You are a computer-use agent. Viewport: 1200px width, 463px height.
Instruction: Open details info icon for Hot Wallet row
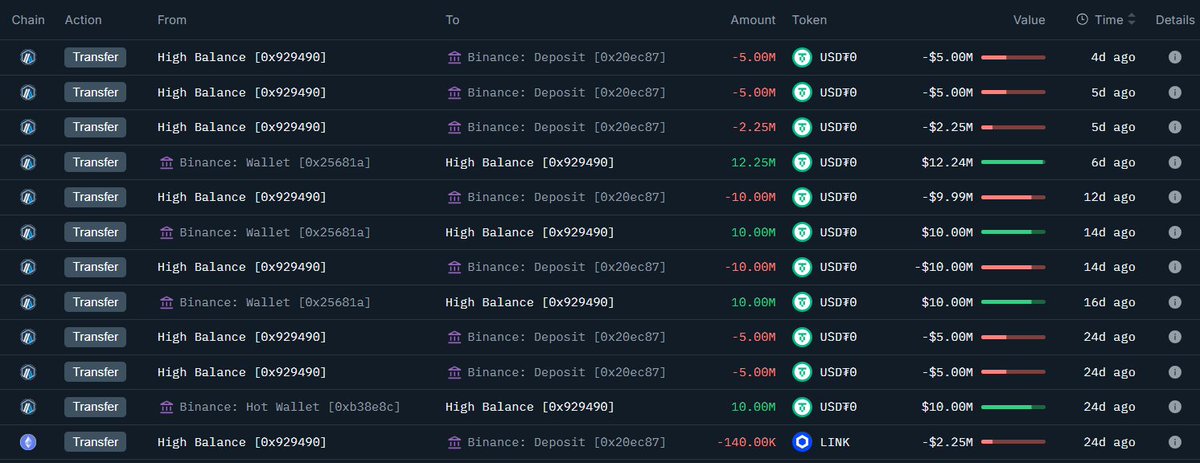(1175, 408)
